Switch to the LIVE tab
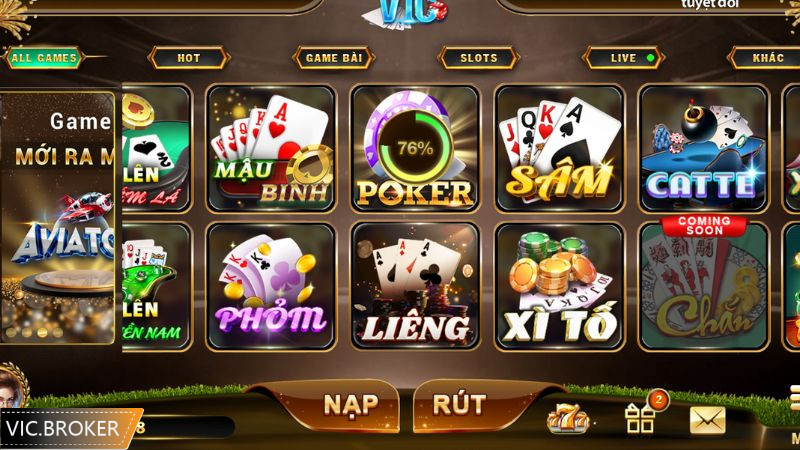This screenshot has width=800, height=450. click(623, 58)
